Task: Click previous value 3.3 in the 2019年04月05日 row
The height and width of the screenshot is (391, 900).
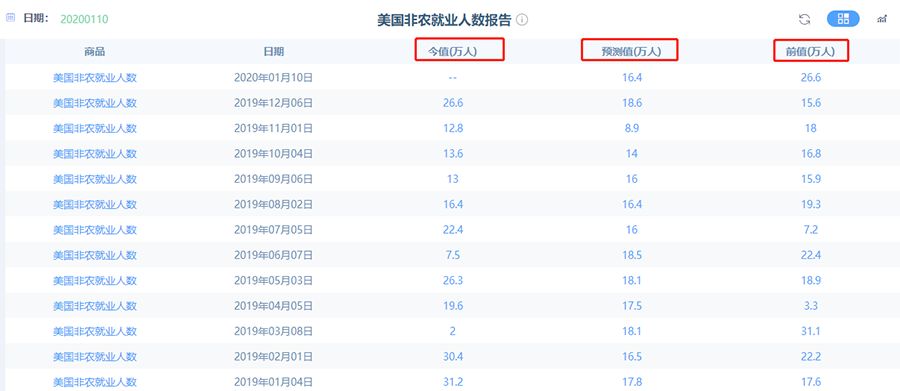Action: coord(810,305)
